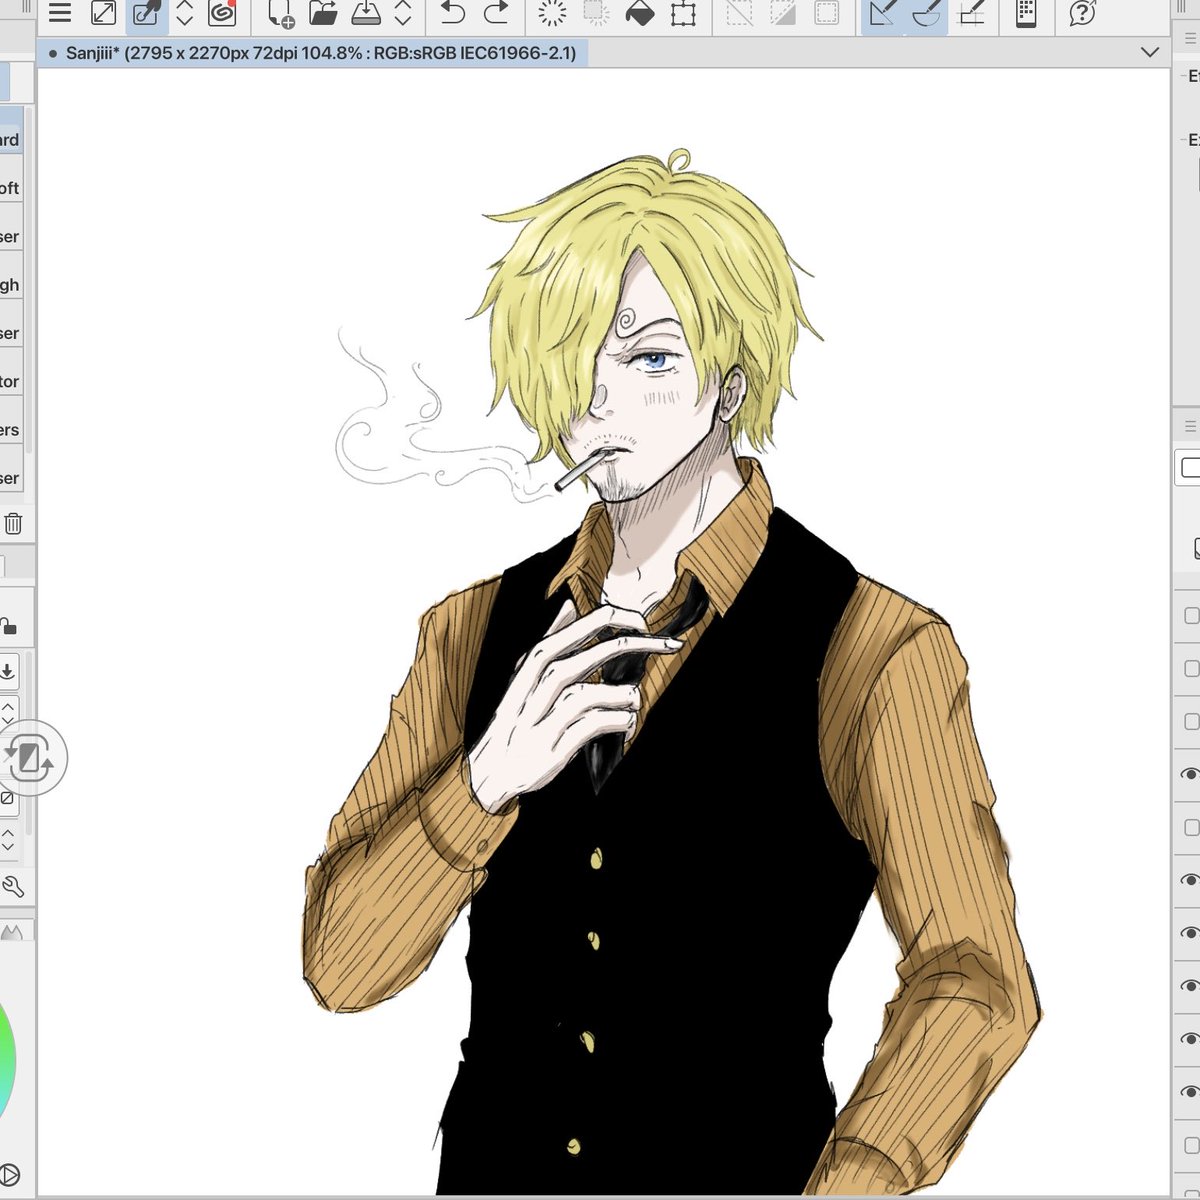The width and height of the screenshot is (1200, 1200).
Task: Open the wrench settings icon
Action: [x=13, y=886]
